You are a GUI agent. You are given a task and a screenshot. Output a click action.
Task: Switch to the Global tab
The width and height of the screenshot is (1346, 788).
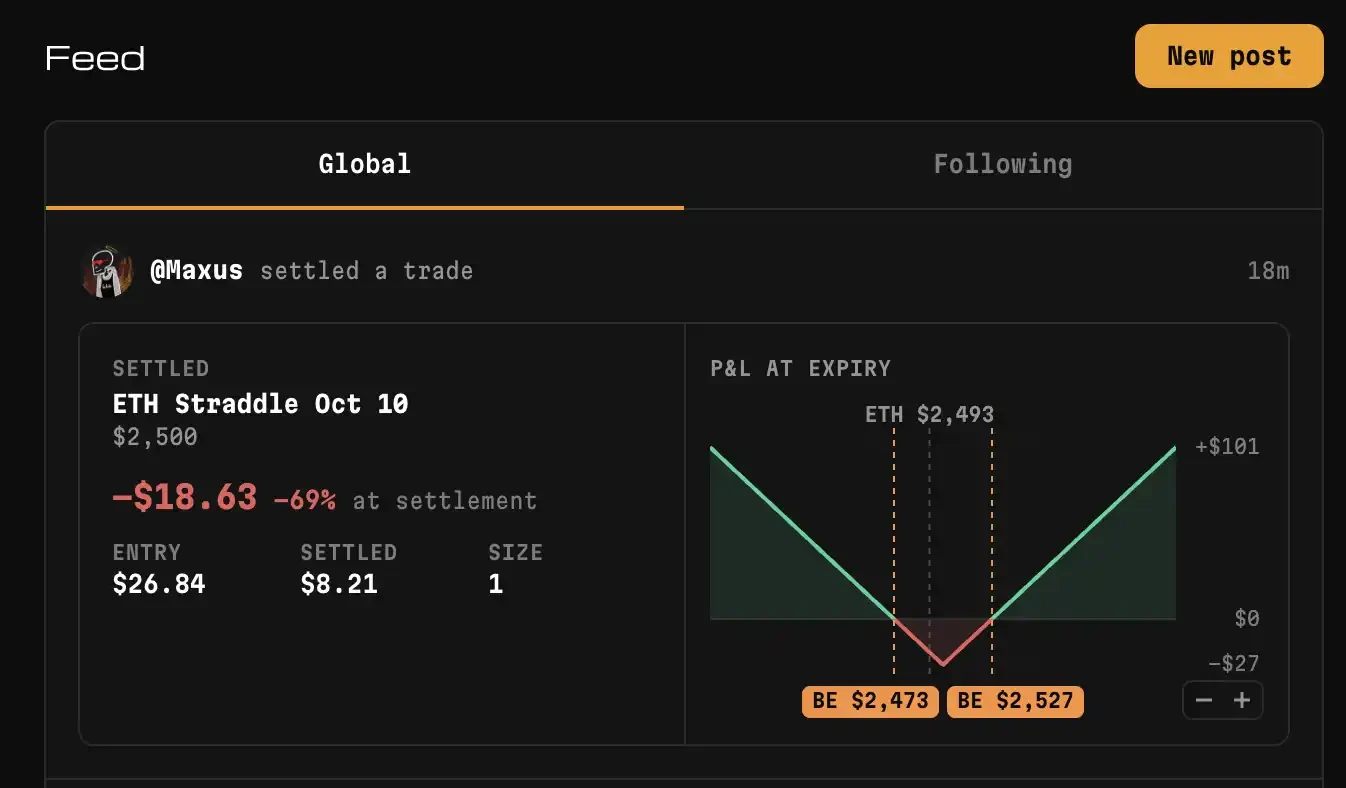coord(365,165)
